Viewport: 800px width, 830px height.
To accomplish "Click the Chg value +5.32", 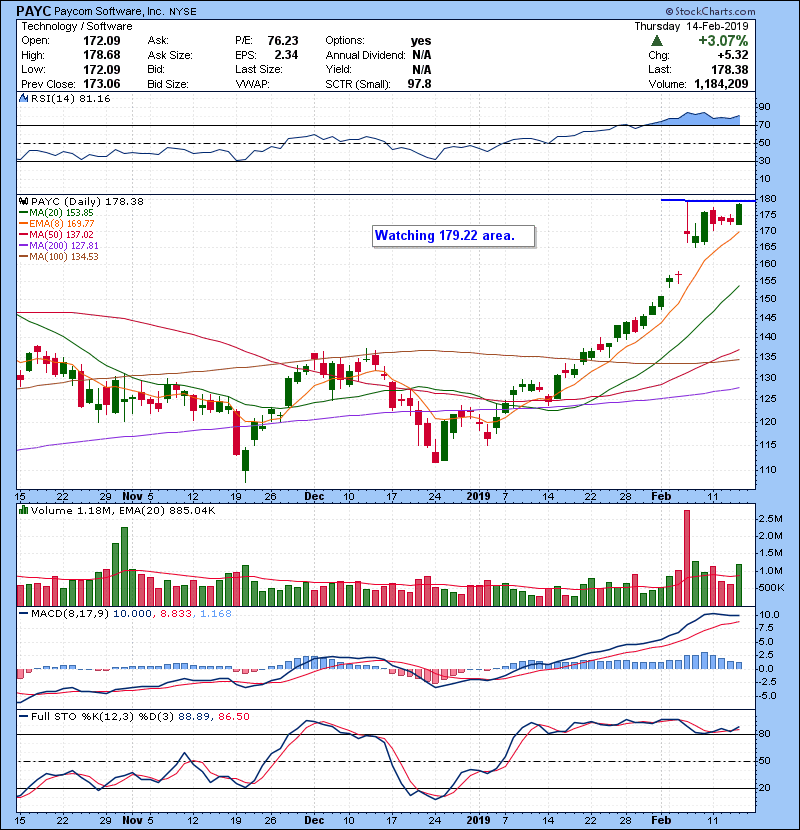I will click(733, 55).
